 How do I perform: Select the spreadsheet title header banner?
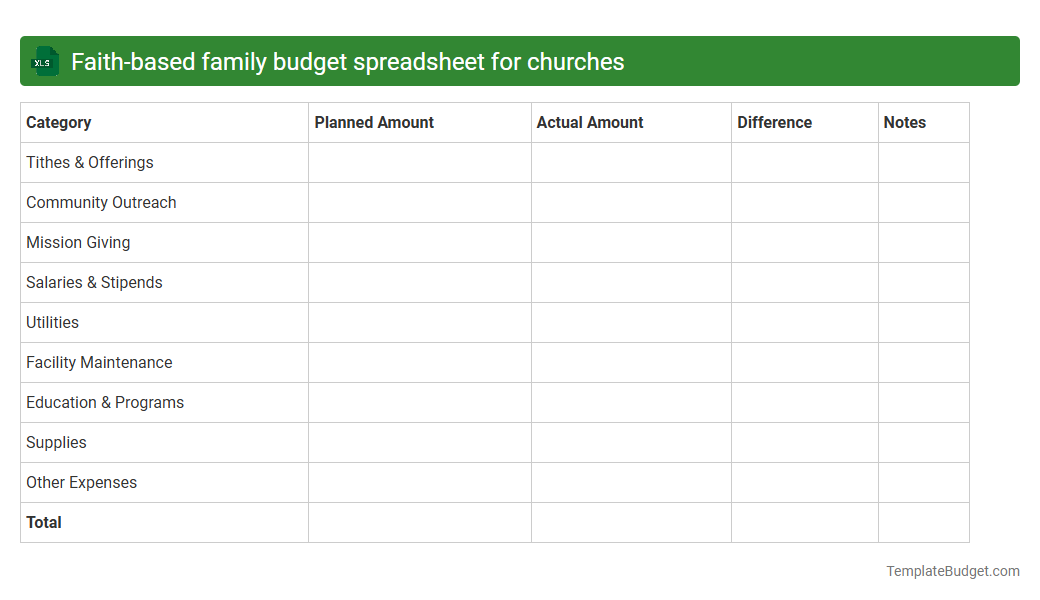520,61
